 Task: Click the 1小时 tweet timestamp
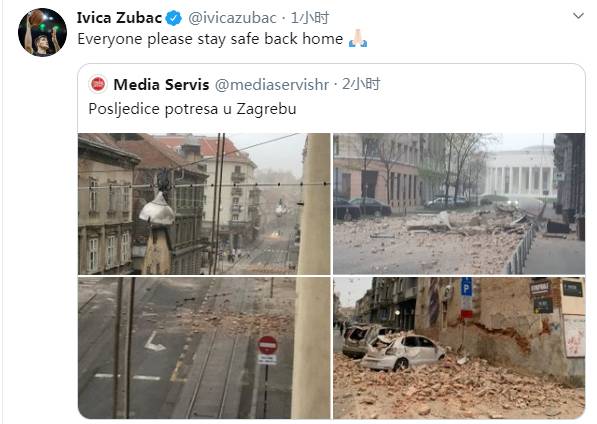[310, 18]
